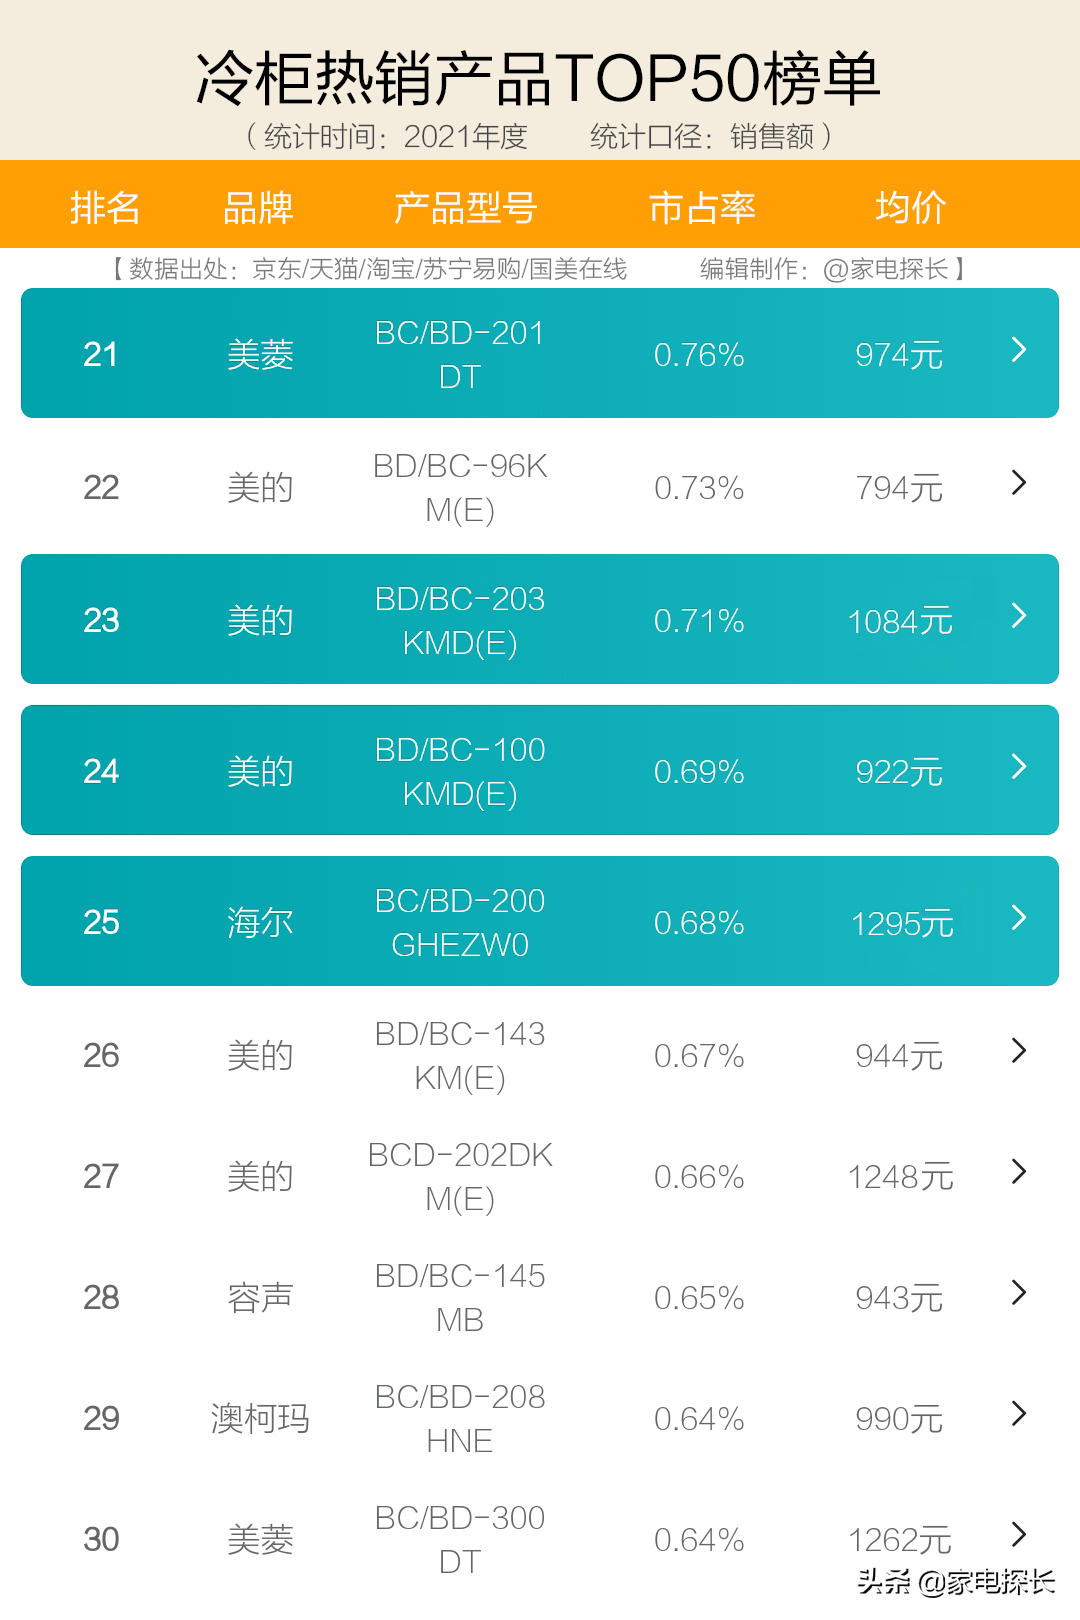Expand the arrow beside 1262元 price

pos(1019,1535)
